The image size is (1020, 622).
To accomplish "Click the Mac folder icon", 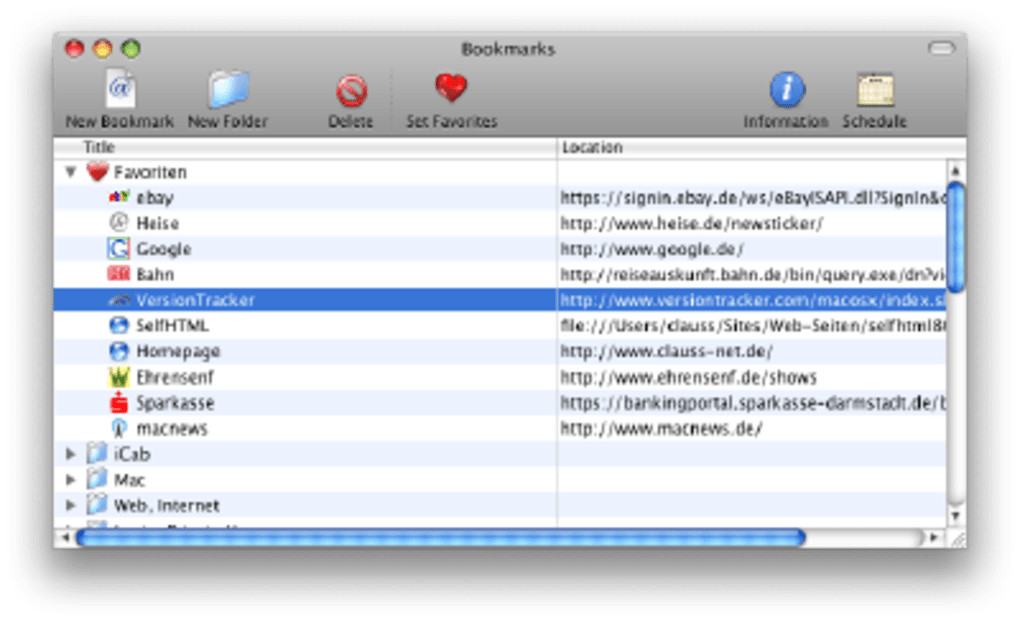I will (x=97, y=479).
